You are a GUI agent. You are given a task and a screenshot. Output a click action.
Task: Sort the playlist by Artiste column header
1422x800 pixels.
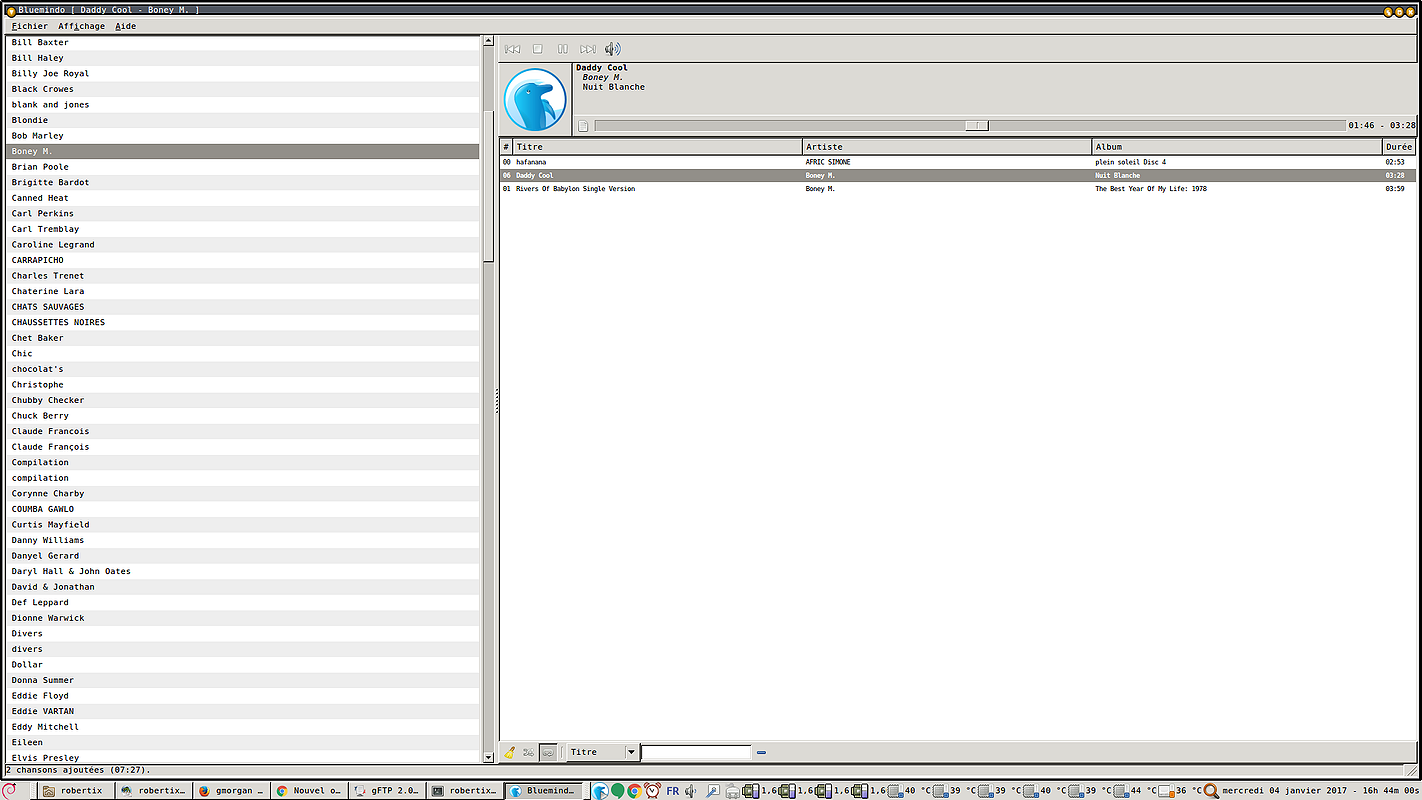(x=948, y=147)
